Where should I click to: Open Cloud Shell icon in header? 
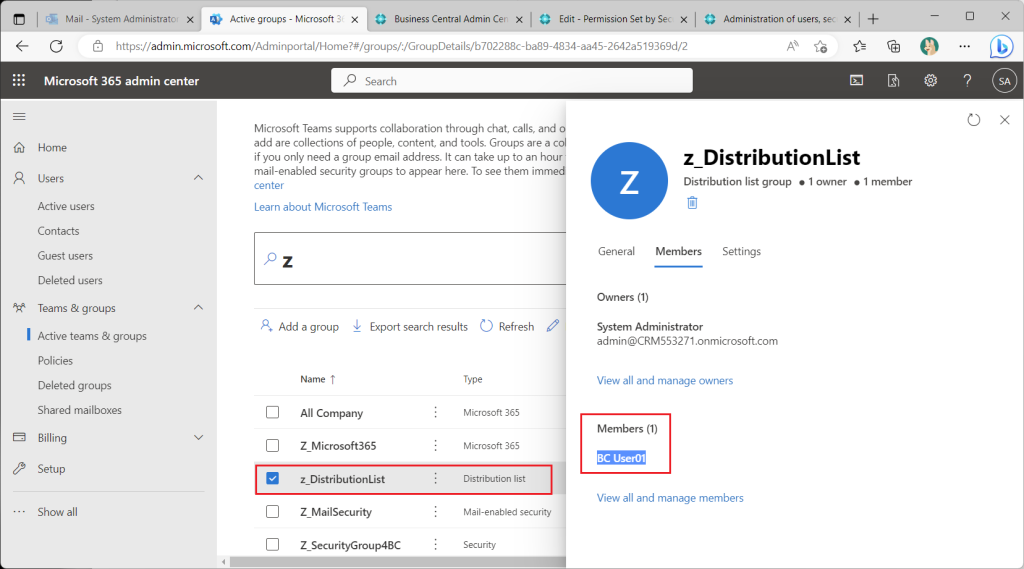click(x=856, y=80)
